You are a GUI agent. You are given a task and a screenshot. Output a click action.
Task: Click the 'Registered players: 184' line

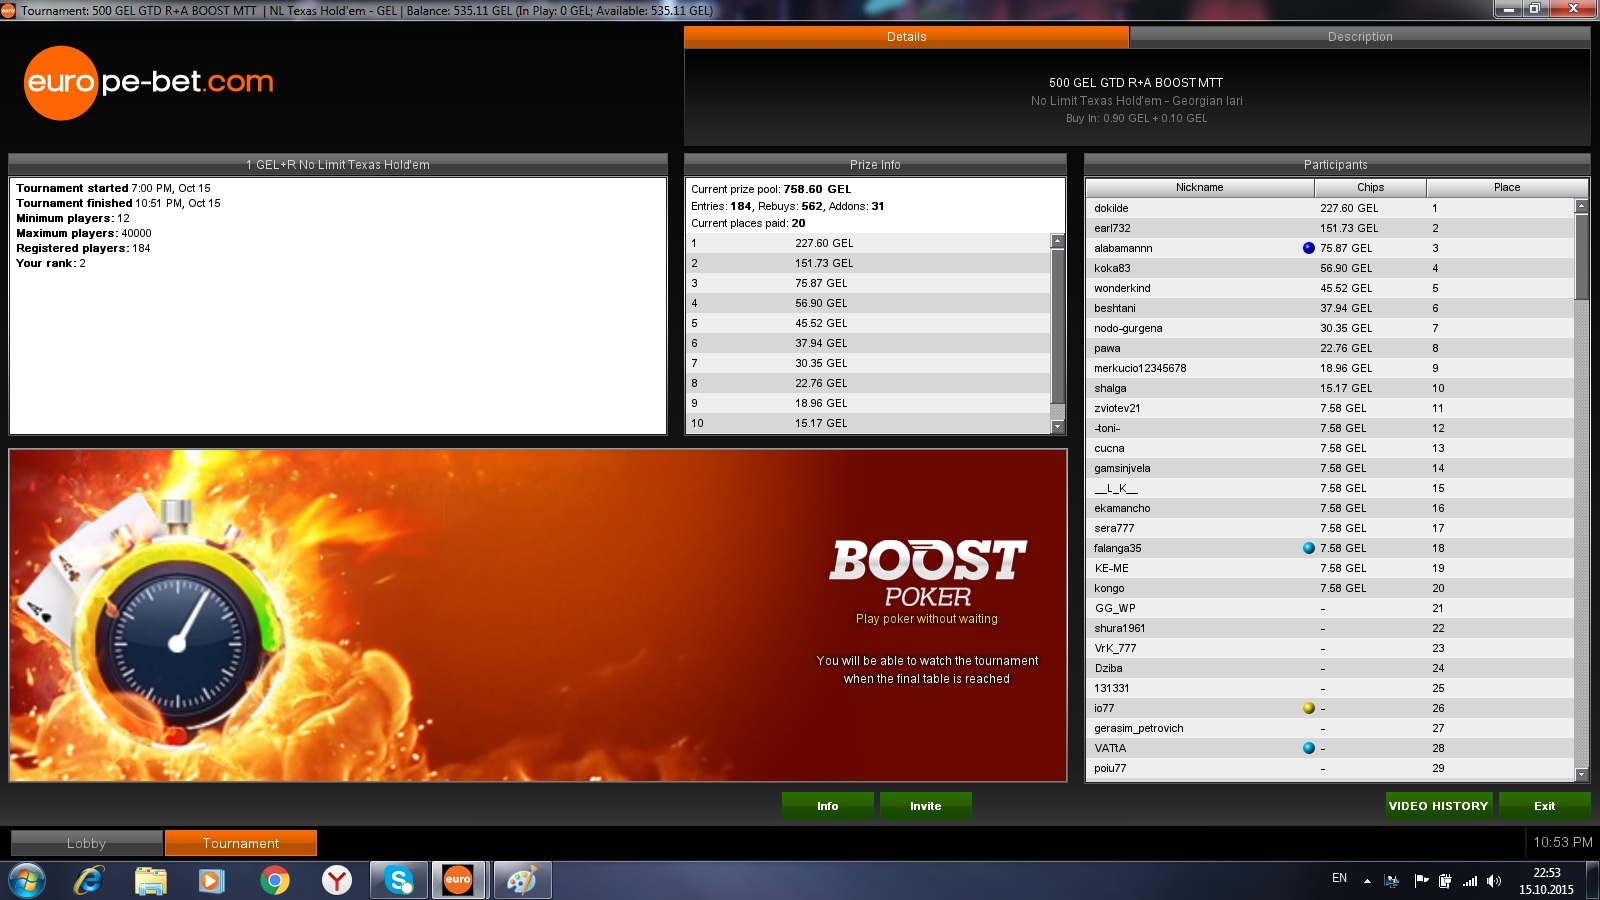click(x=83, y=248)
